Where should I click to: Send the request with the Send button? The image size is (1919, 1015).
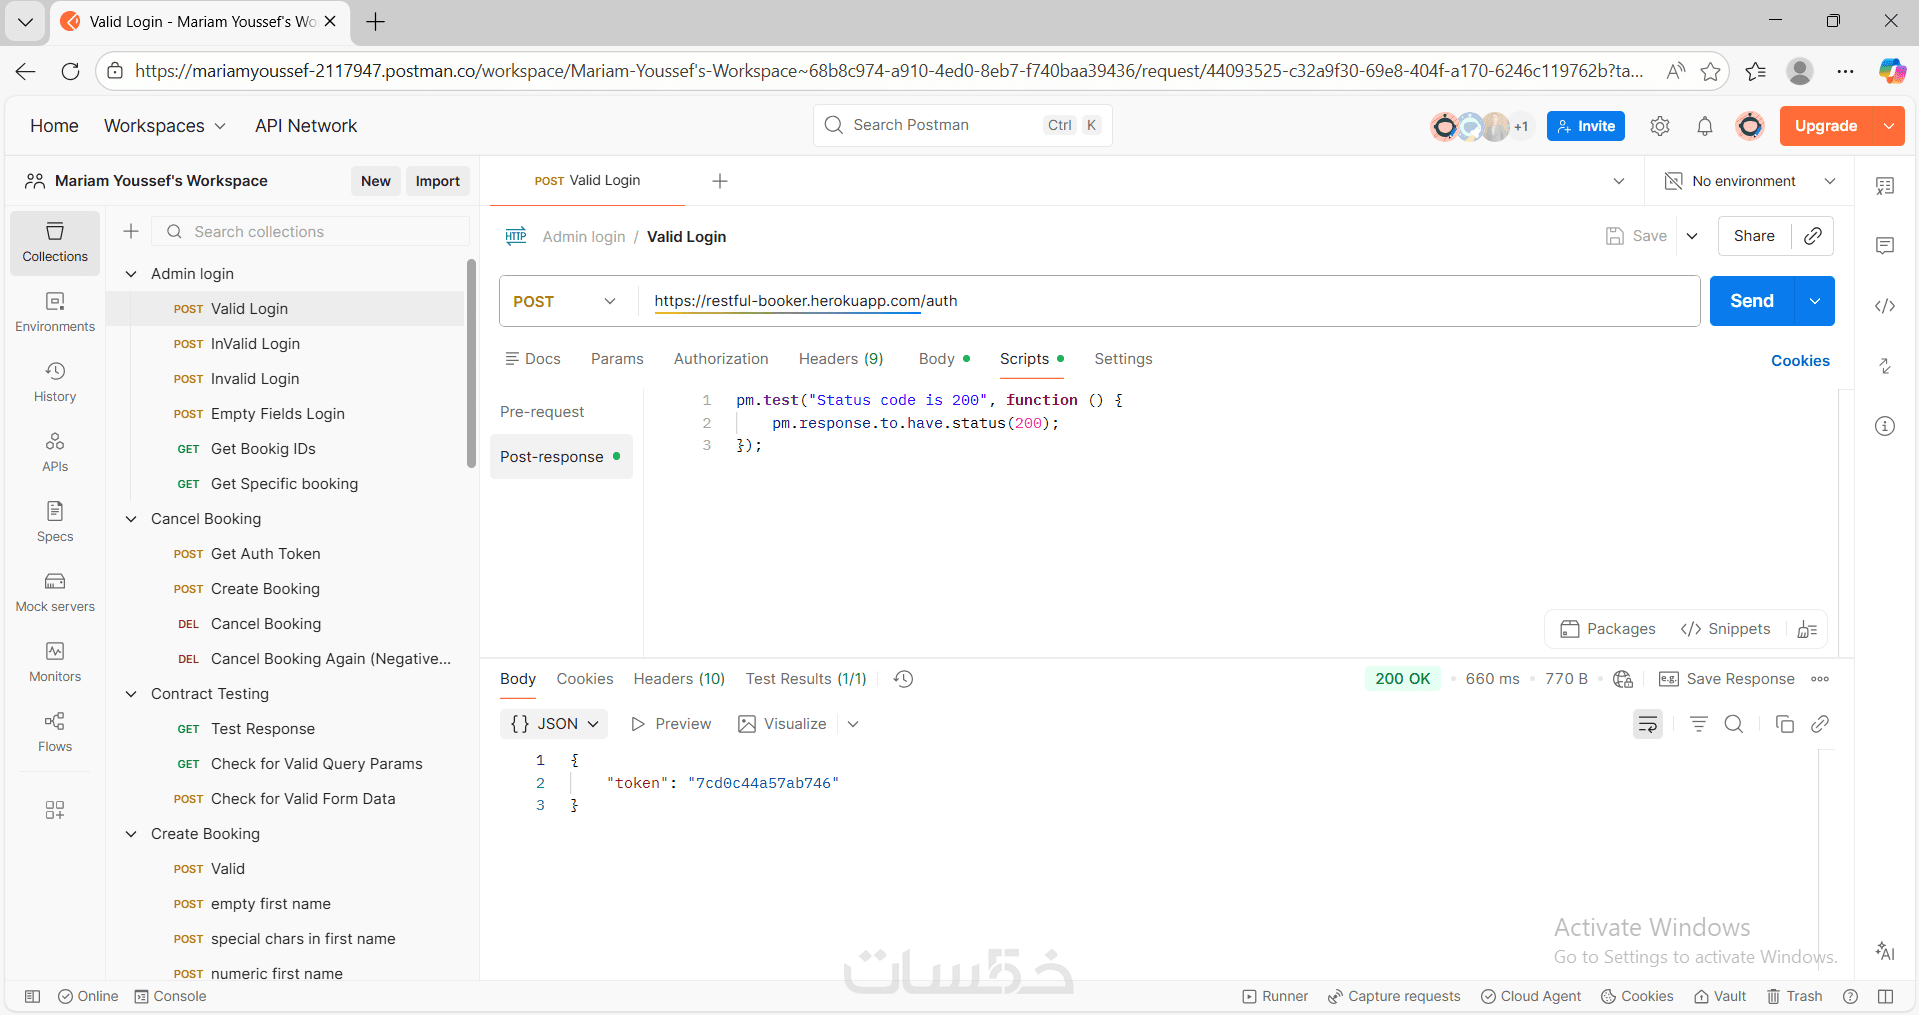tap(1752, 301)
